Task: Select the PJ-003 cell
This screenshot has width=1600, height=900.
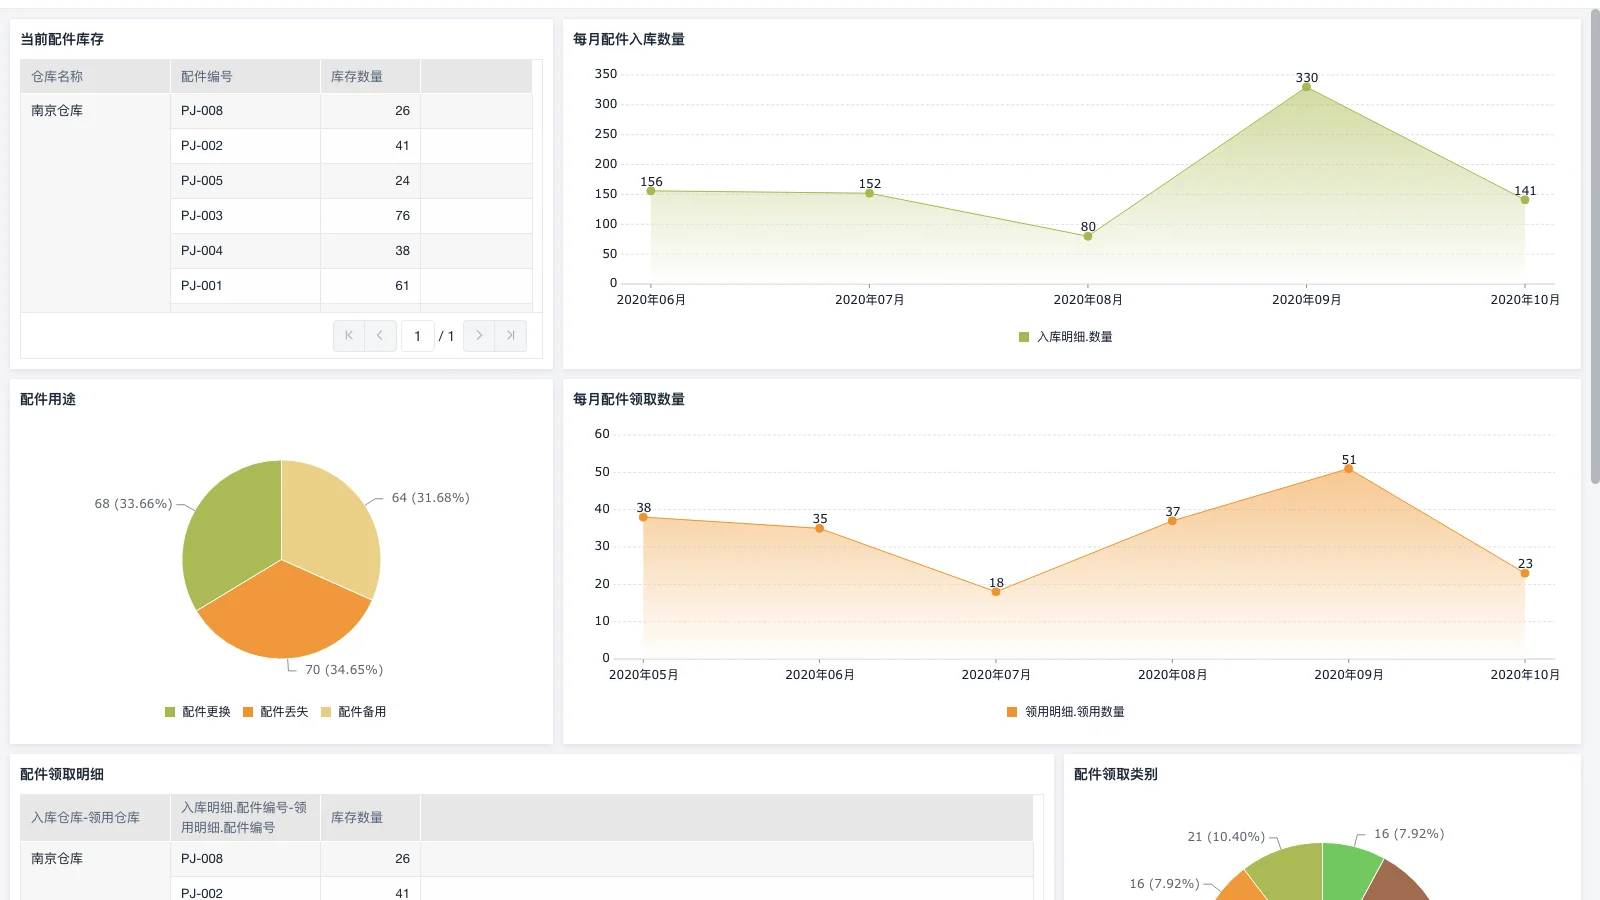Action: point(245,216)
